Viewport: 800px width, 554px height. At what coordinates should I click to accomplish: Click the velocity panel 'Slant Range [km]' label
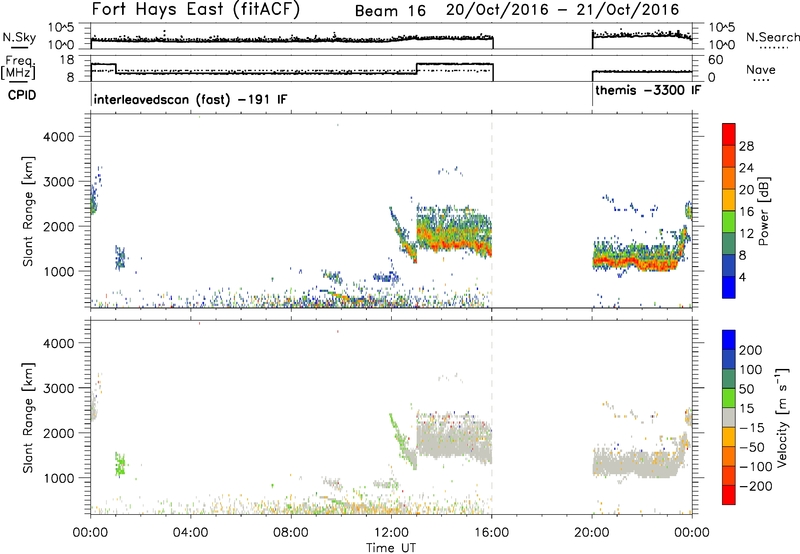28,418
